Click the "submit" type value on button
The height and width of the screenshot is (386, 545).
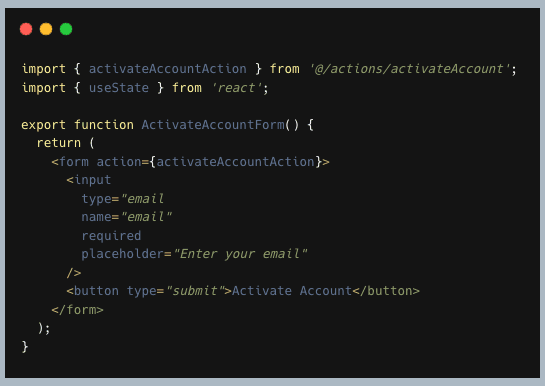tap(195, 291)
